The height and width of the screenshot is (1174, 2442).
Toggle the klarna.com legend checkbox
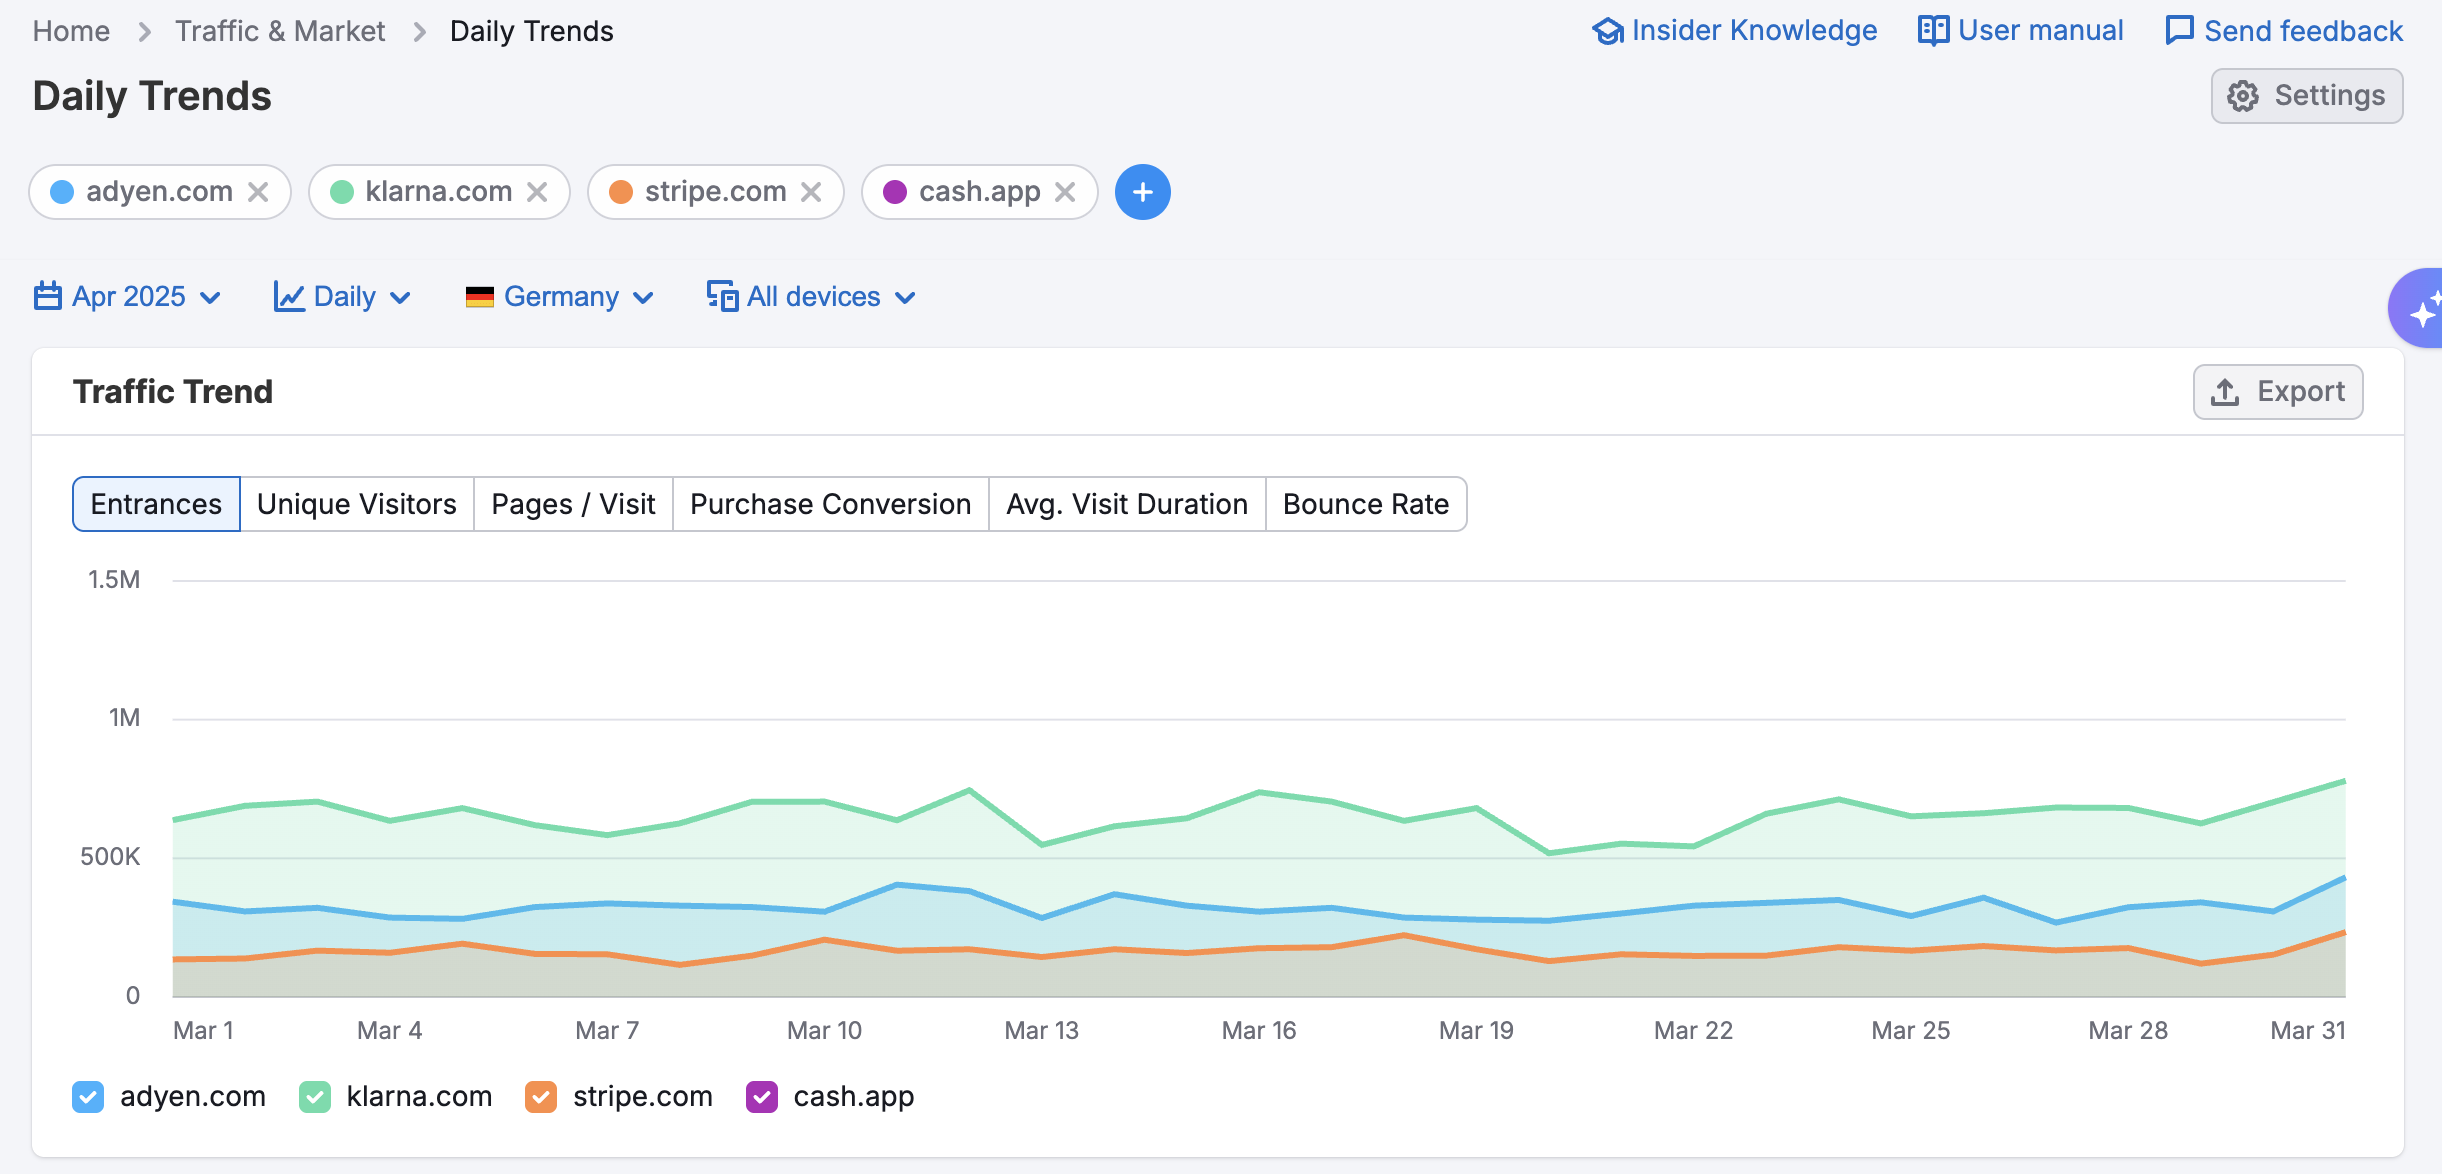314,1097
